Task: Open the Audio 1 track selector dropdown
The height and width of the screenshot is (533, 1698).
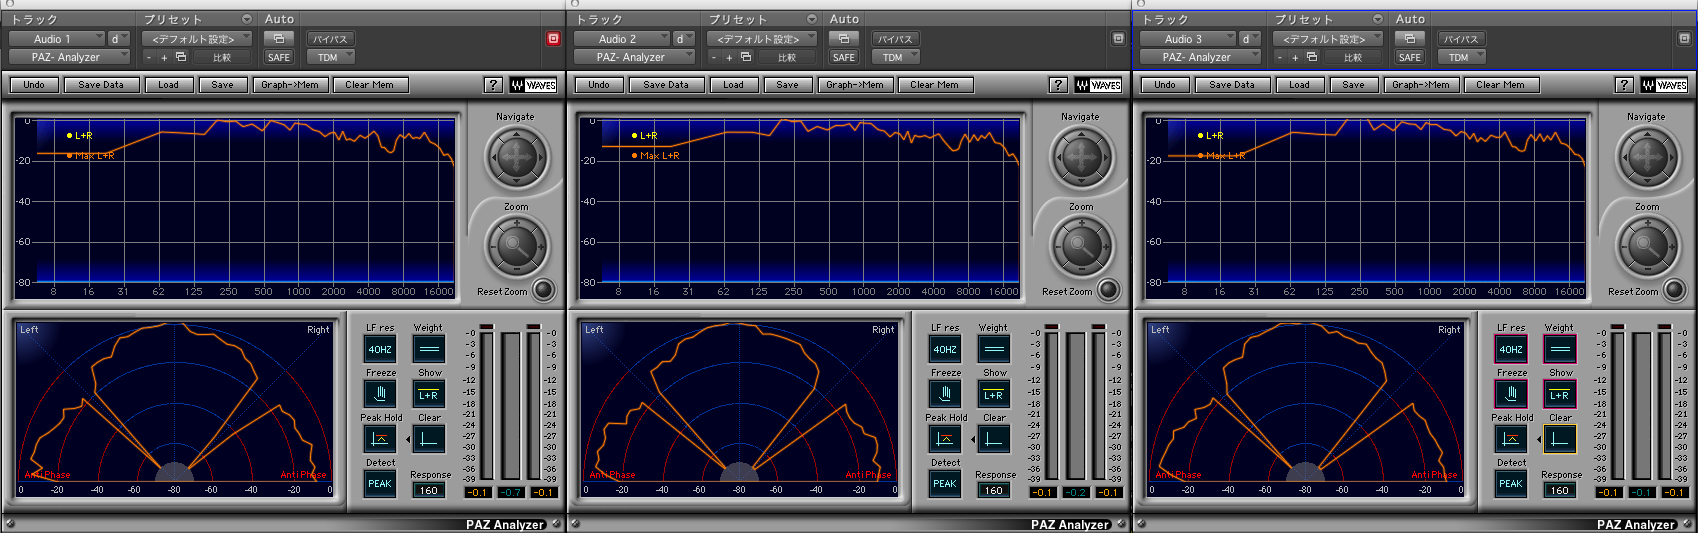Action: click(56, 39)
